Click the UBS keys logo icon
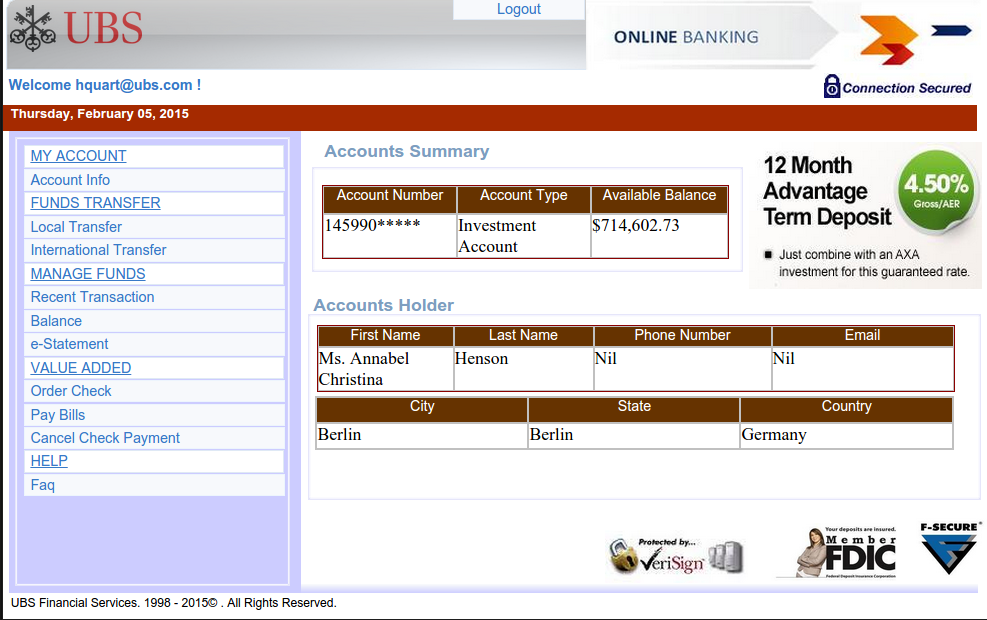 click(33, 28)
